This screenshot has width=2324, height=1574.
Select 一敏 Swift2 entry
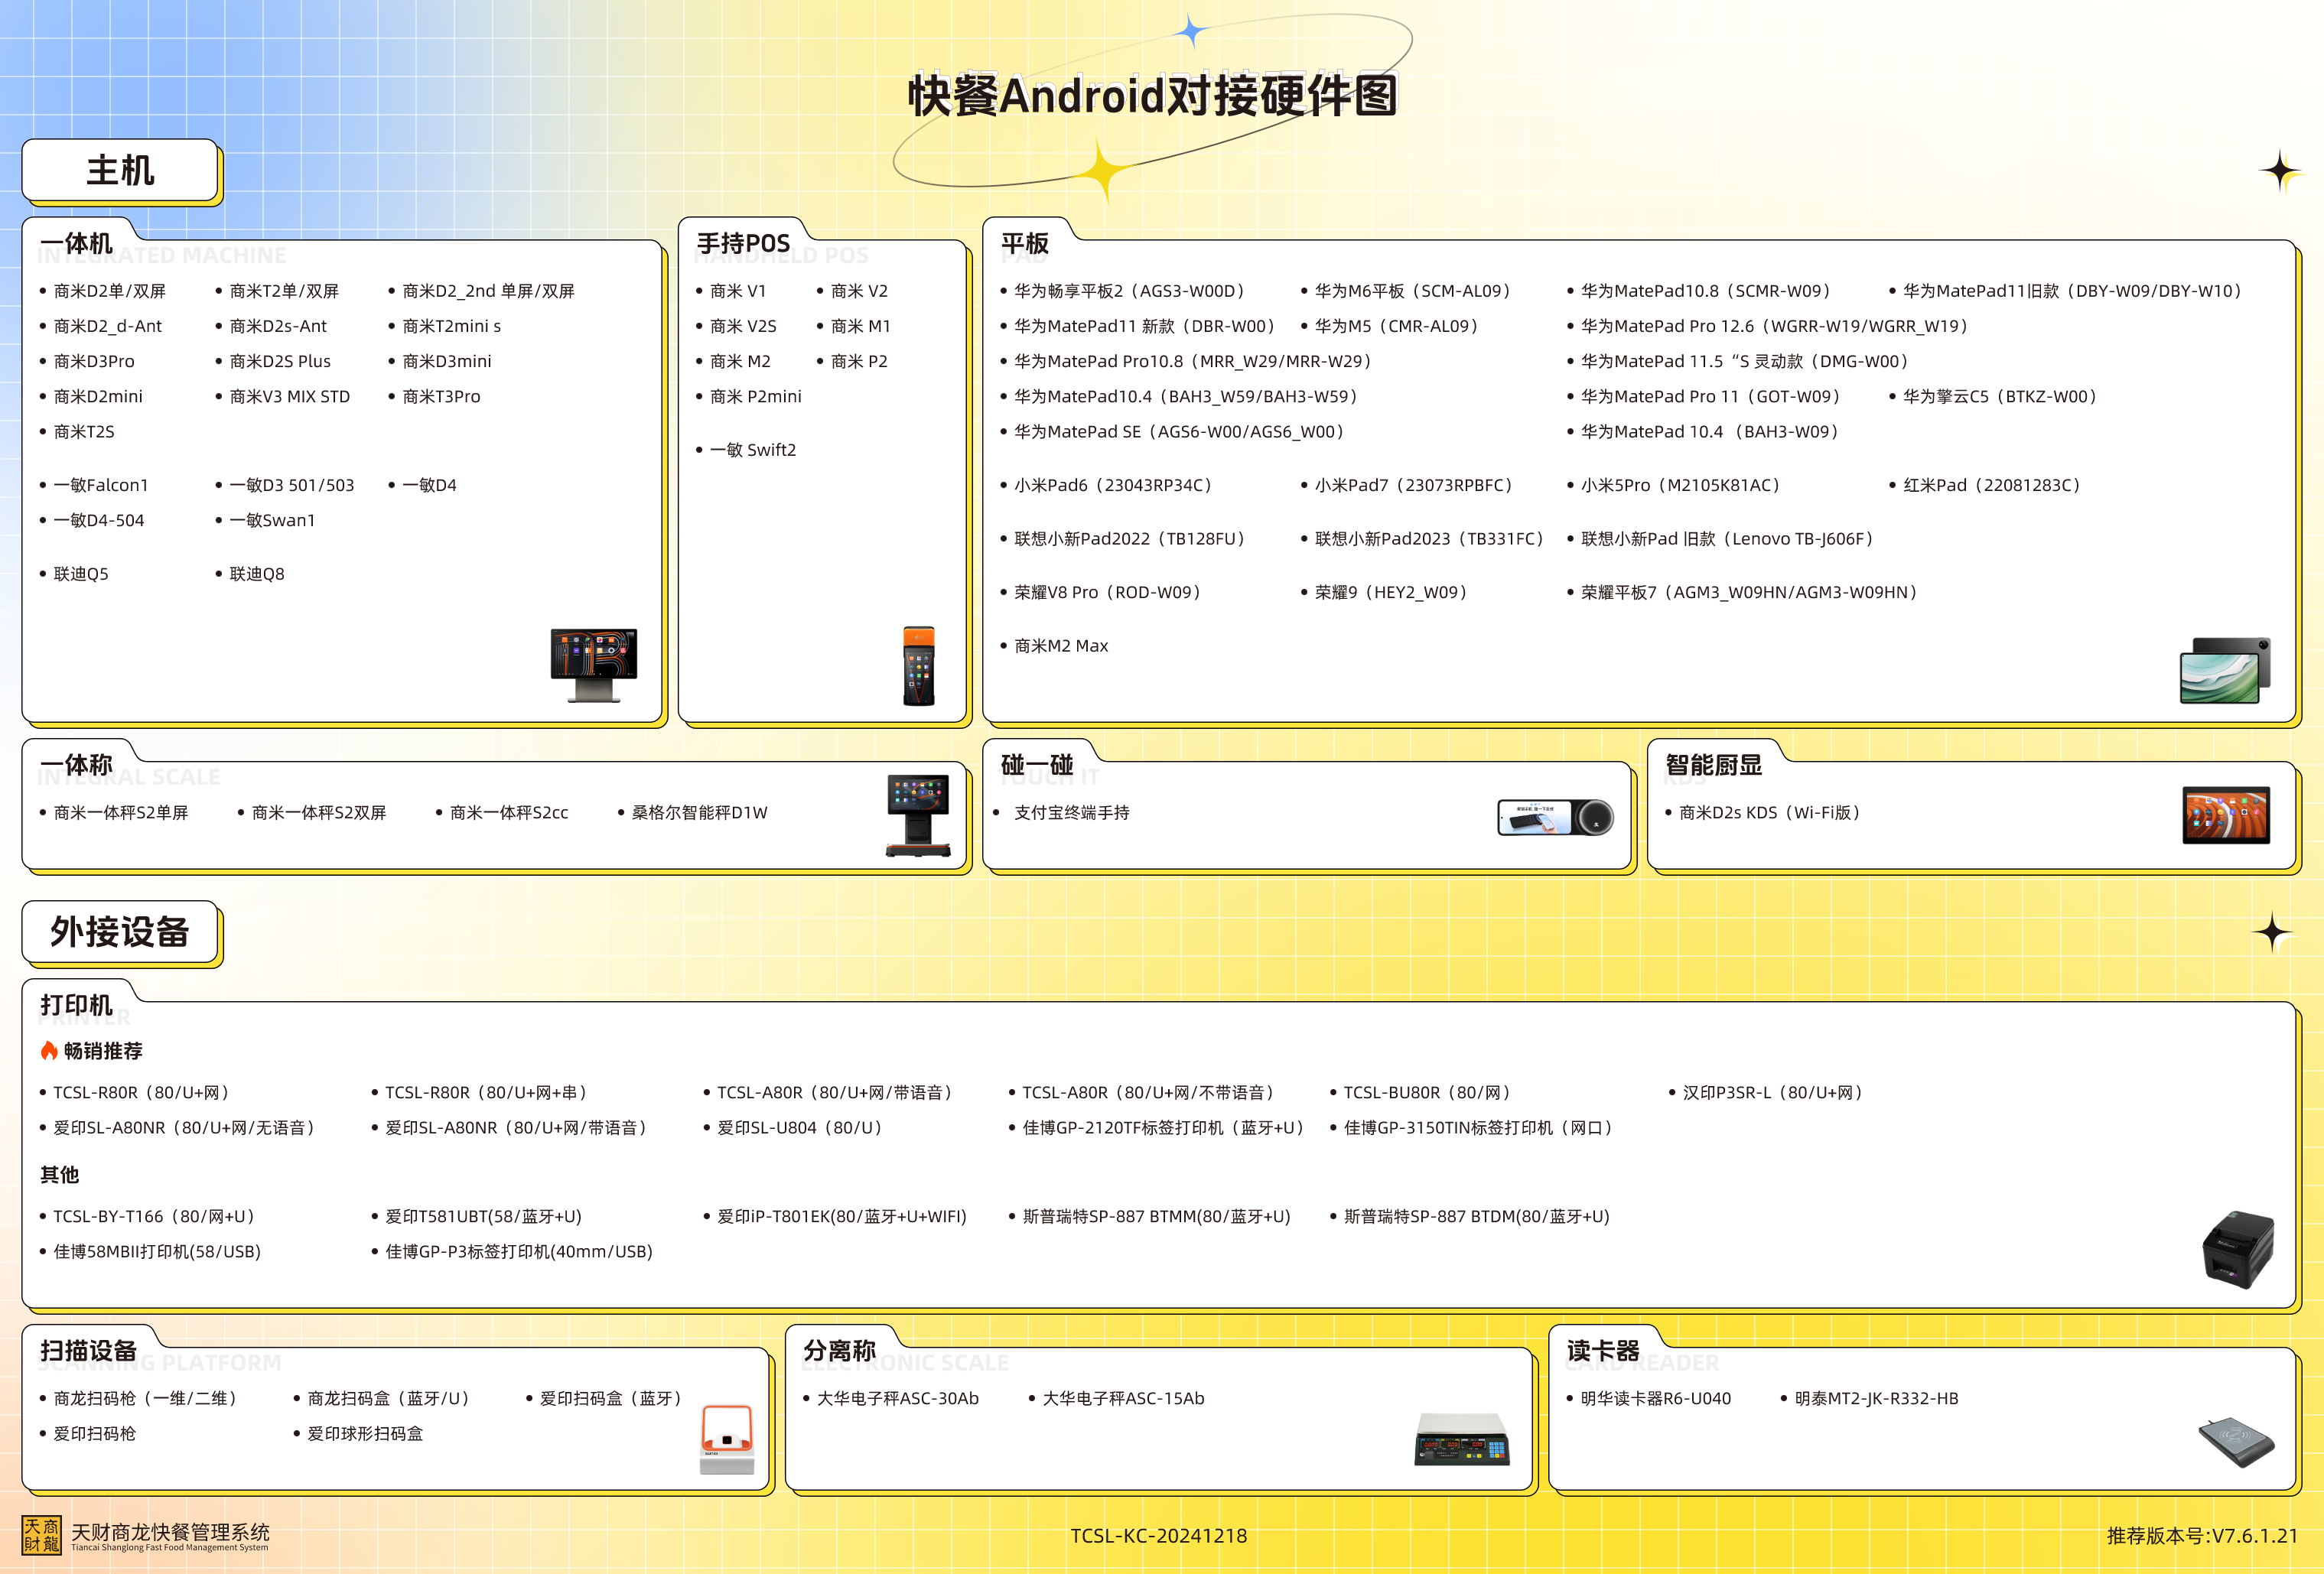pos(753,450)
